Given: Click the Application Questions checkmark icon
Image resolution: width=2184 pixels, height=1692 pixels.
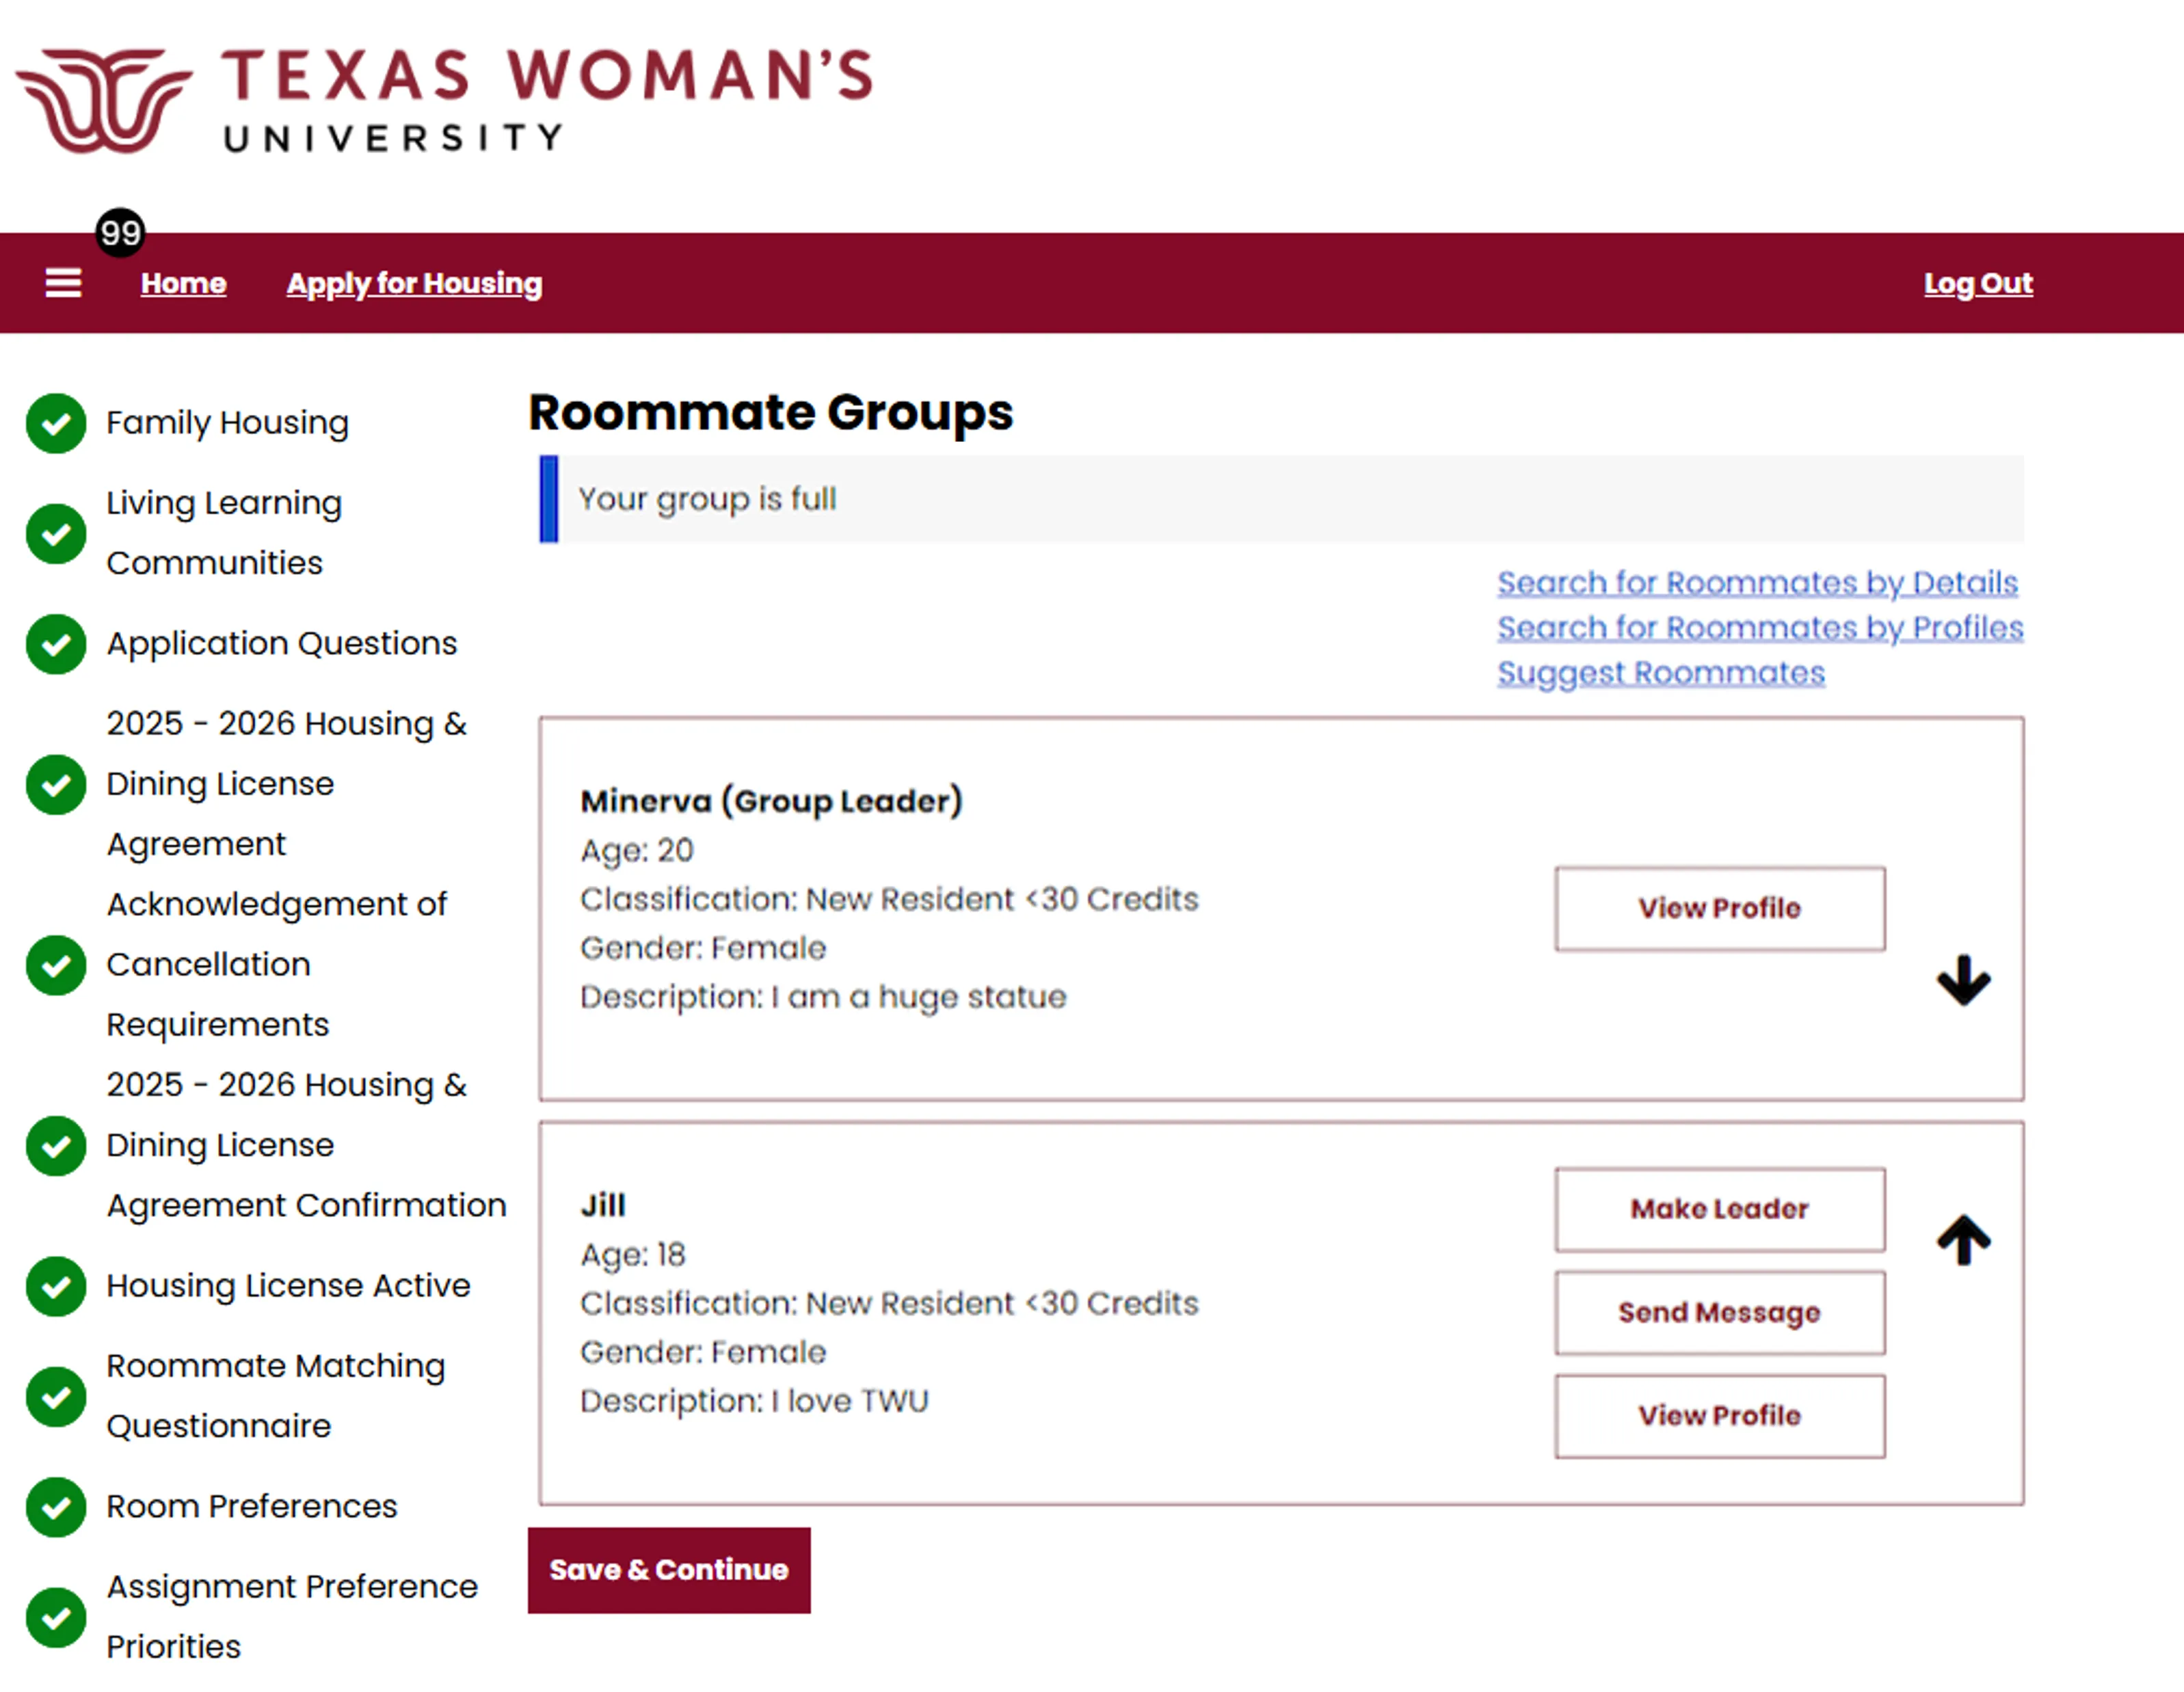Looking at the screenshot, I should click(x=56, y=644).
